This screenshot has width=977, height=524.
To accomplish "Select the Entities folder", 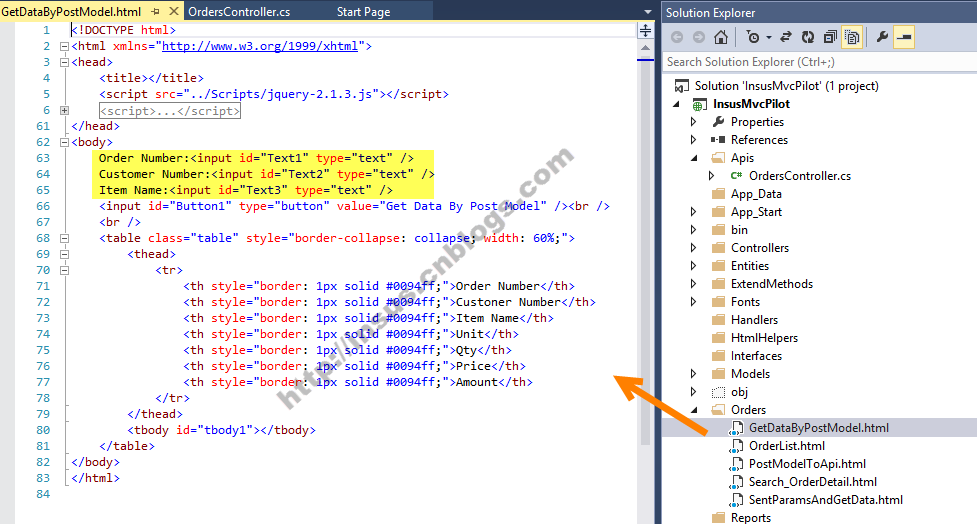I will (x=750, y=266).
